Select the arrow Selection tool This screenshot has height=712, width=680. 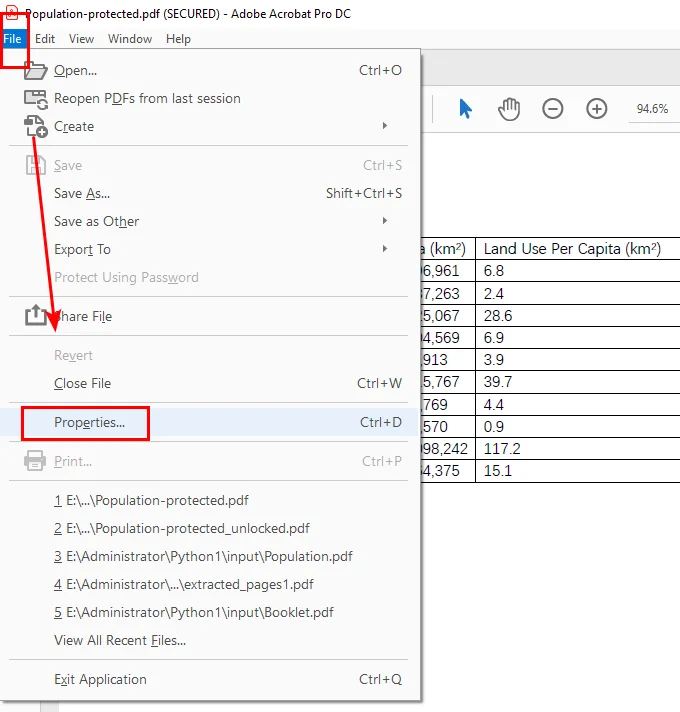465,109
